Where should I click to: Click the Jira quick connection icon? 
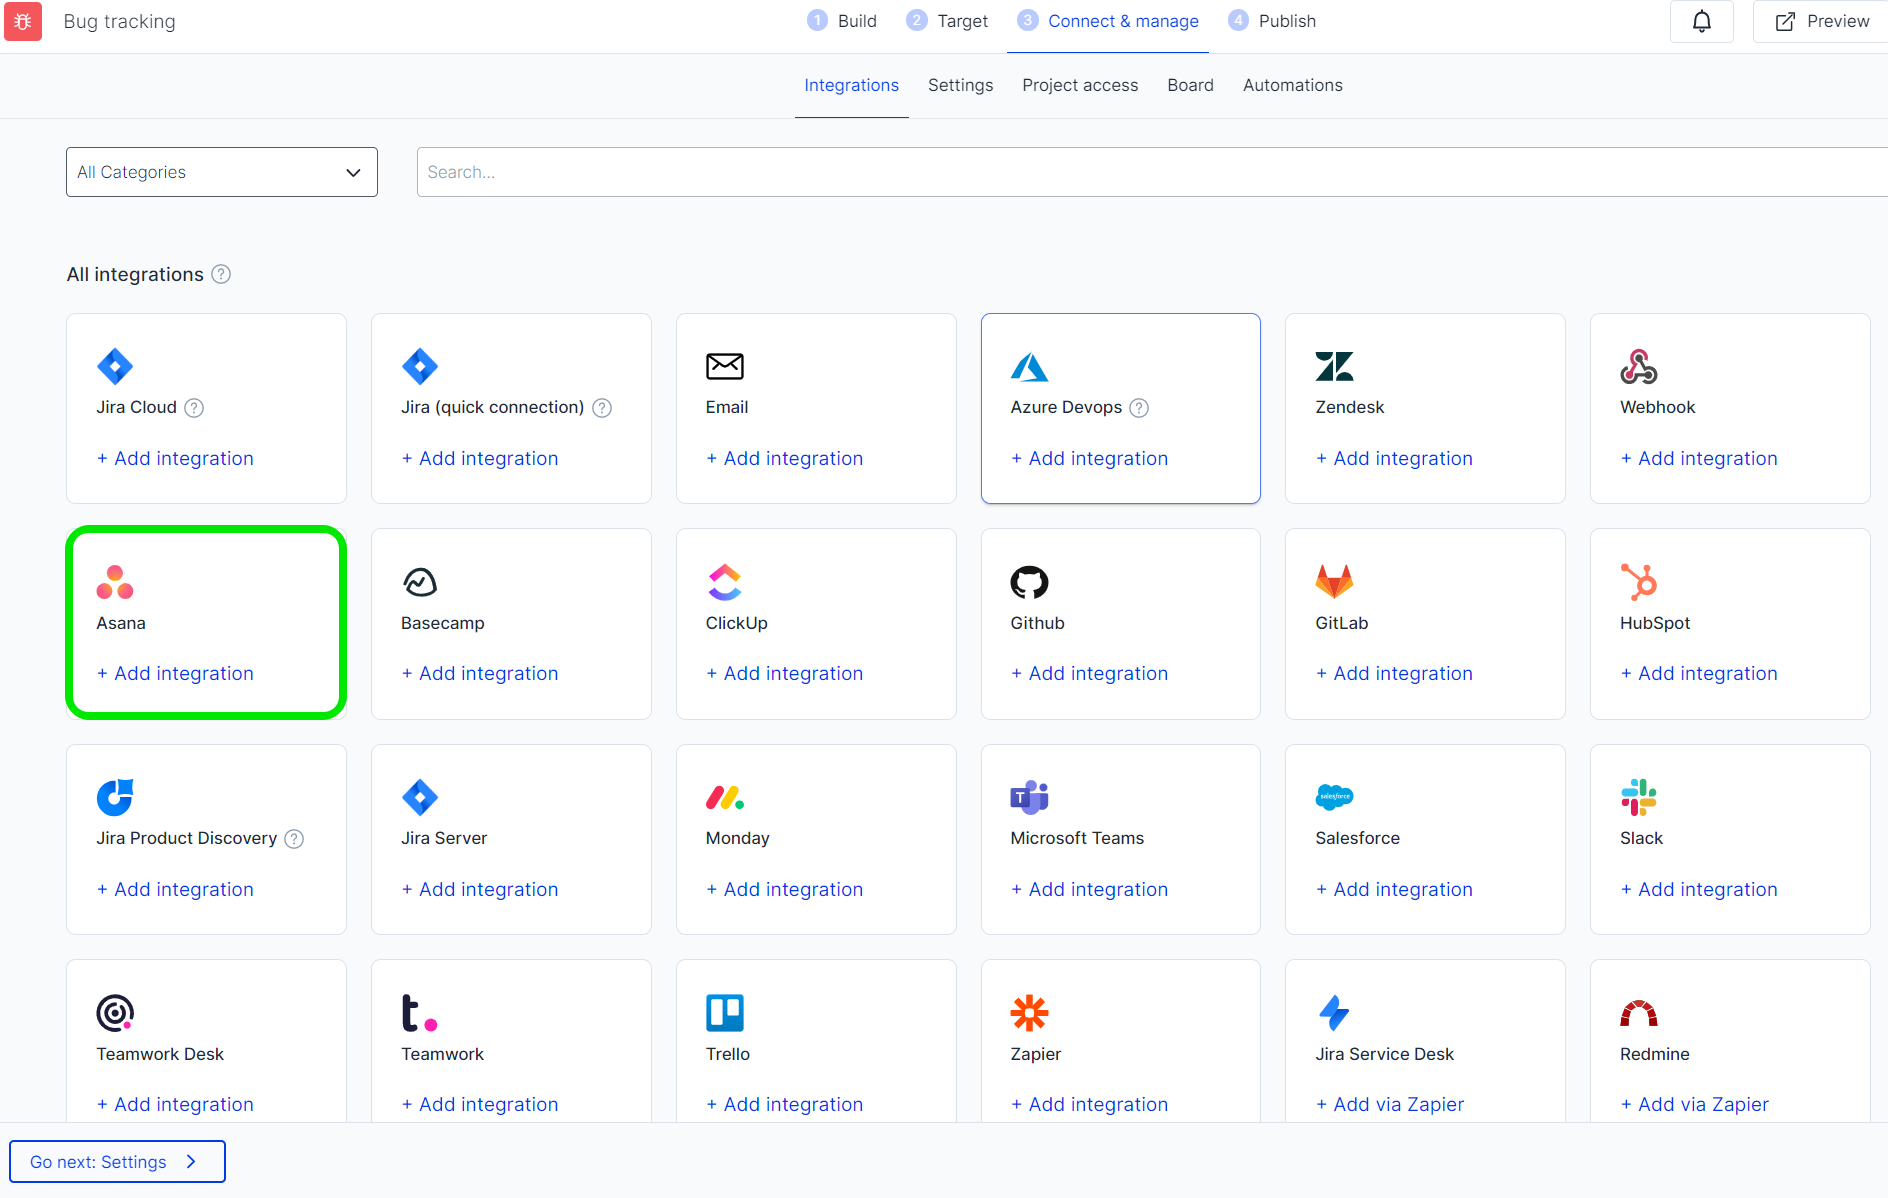[420, 366]
